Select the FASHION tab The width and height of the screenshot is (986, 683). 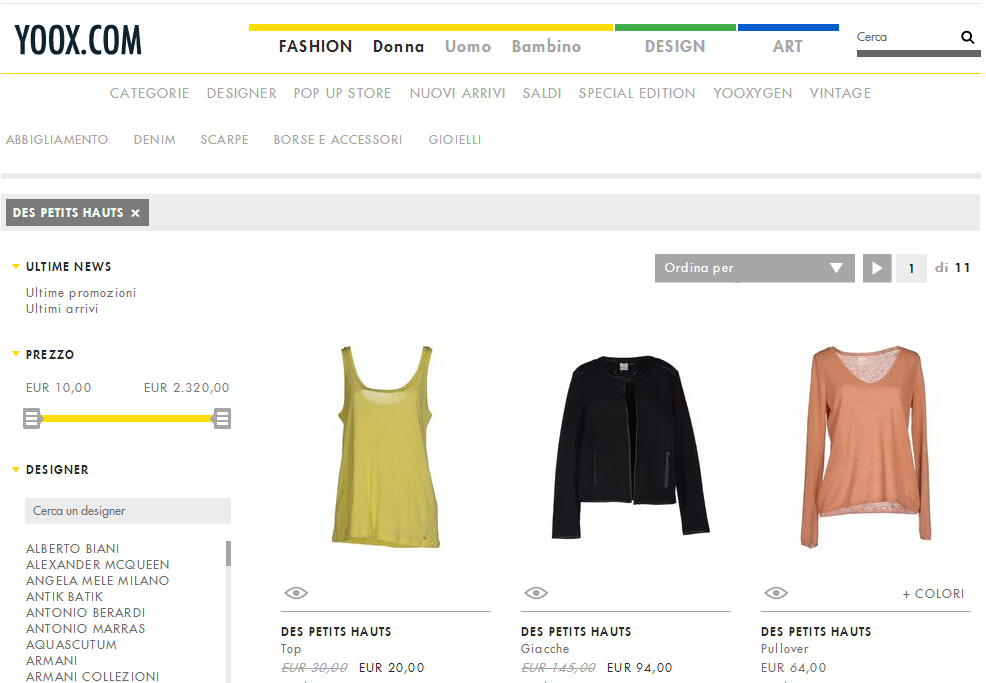click(316, 47)
